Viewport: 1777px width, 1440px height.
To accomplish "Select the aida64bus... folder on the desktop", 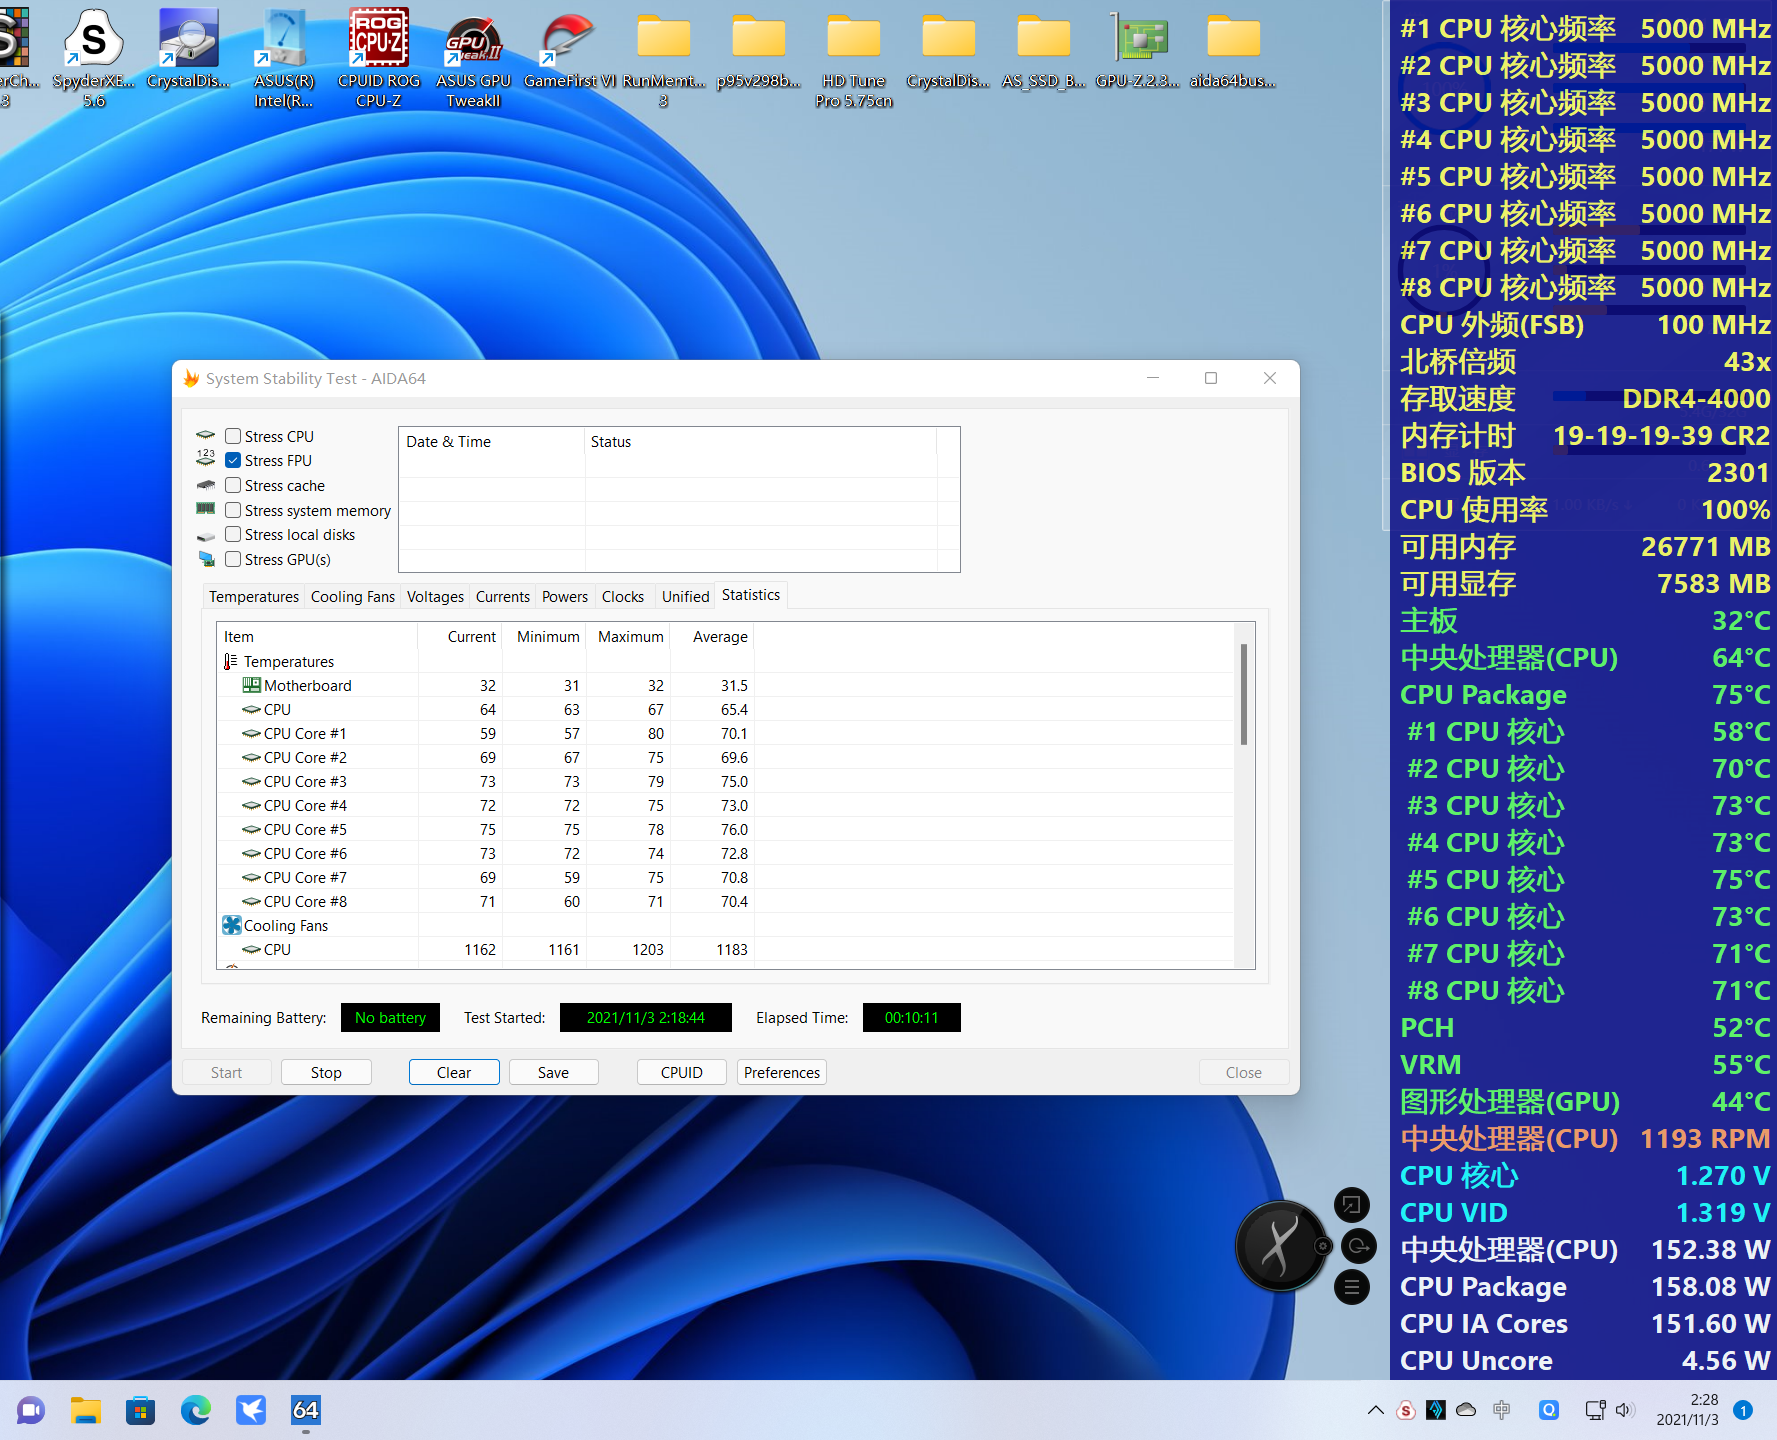I will [x=1233, y=50].
